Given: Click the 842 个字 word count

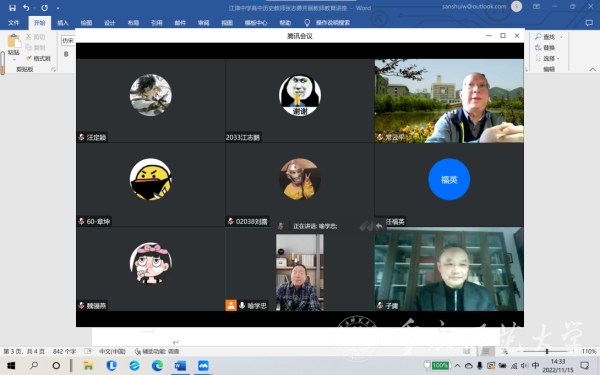Looking at the screenshot, I should click(64, 351).
